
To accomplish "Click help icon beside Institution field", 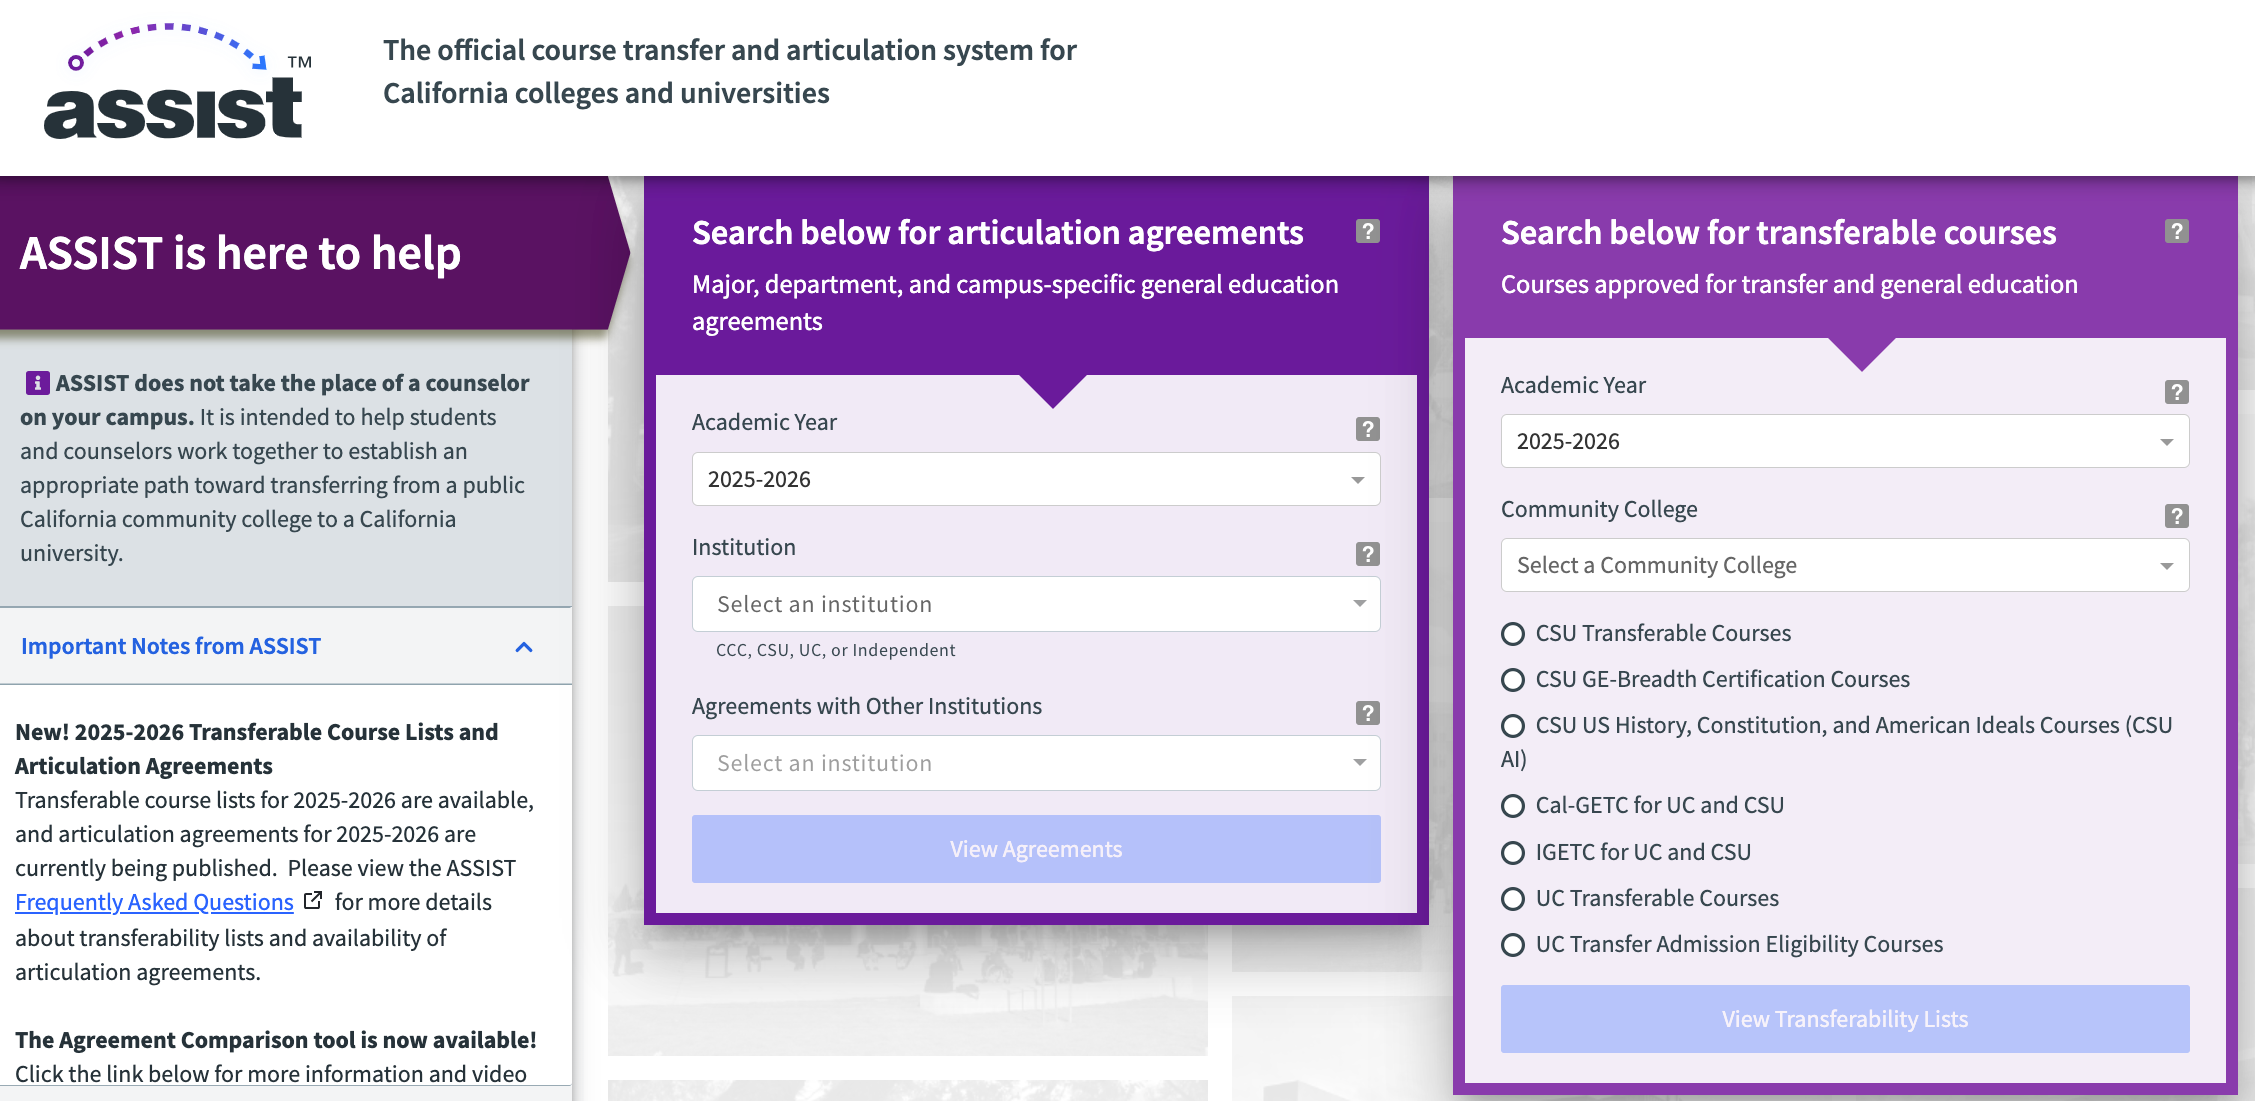I will click(1367, 553).
